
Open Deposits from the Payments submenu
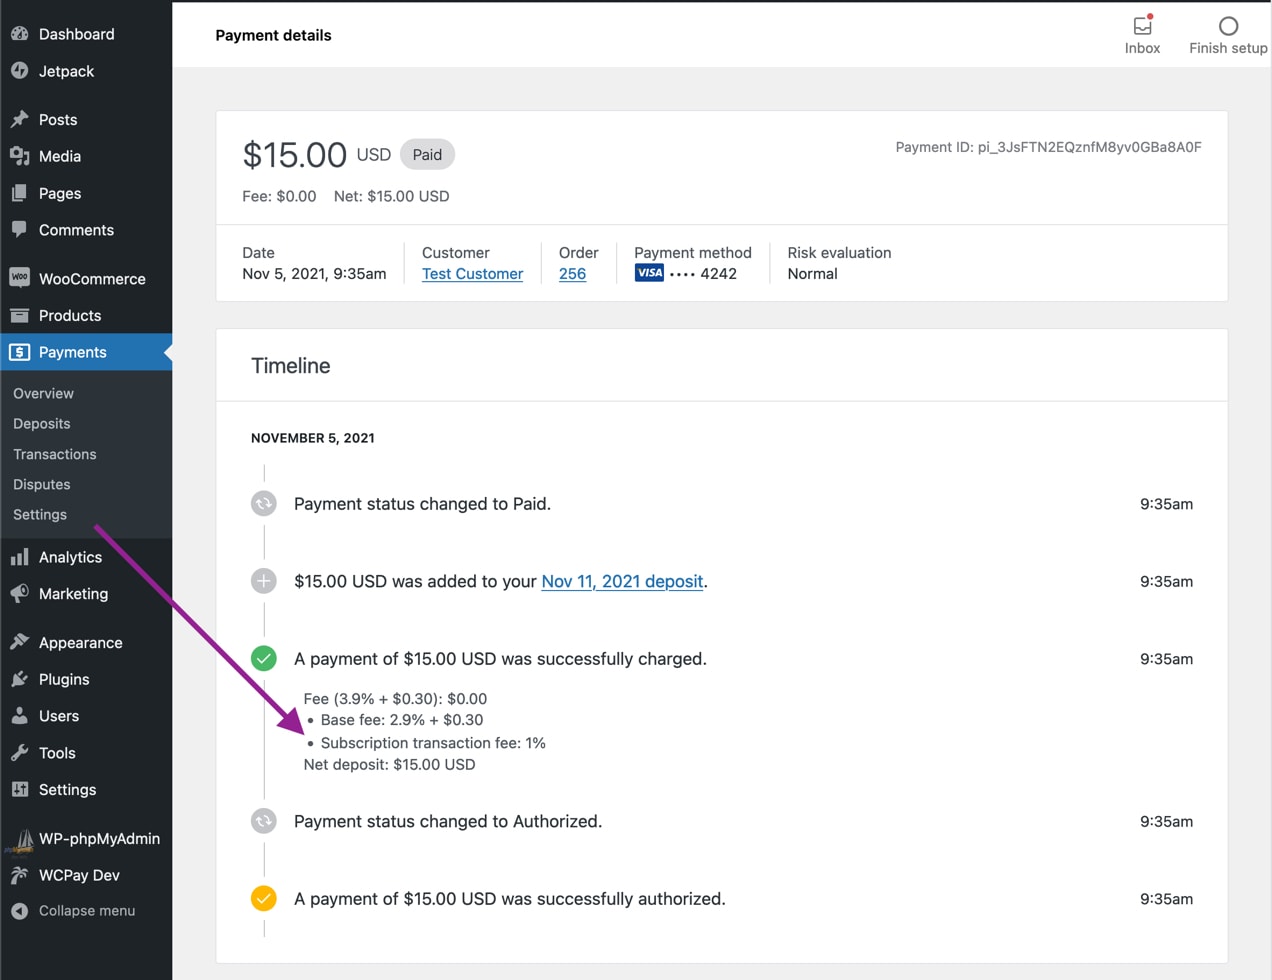(41, 423)
